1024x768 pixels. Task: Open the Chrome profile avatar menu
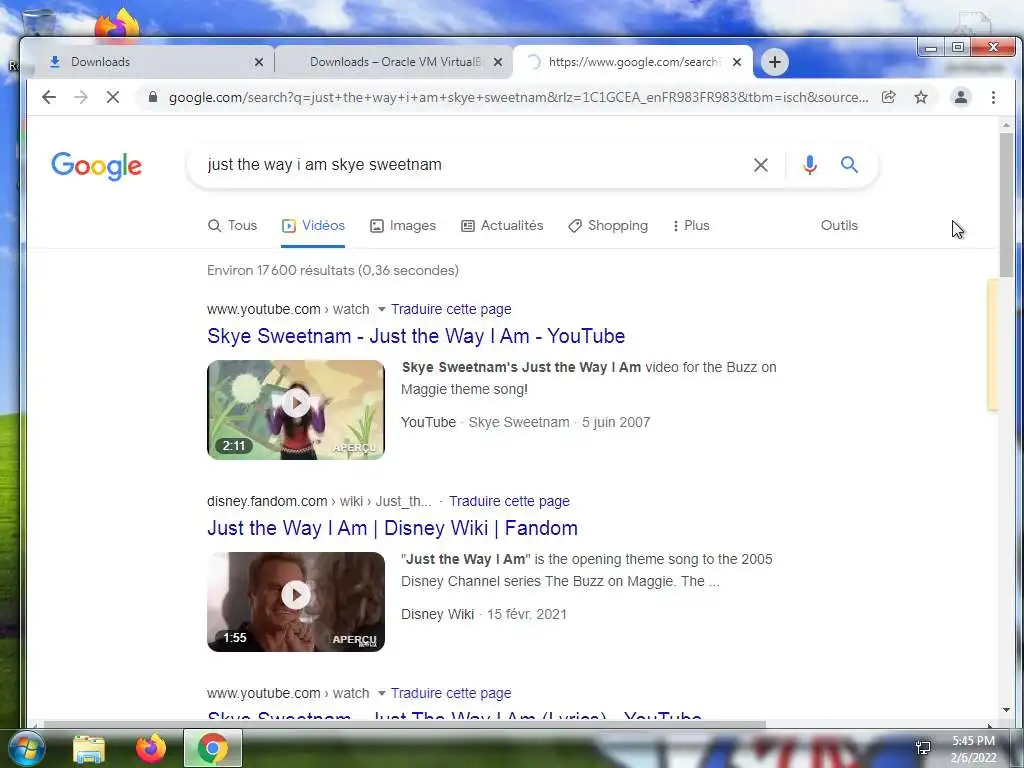[x=961, y=97]
